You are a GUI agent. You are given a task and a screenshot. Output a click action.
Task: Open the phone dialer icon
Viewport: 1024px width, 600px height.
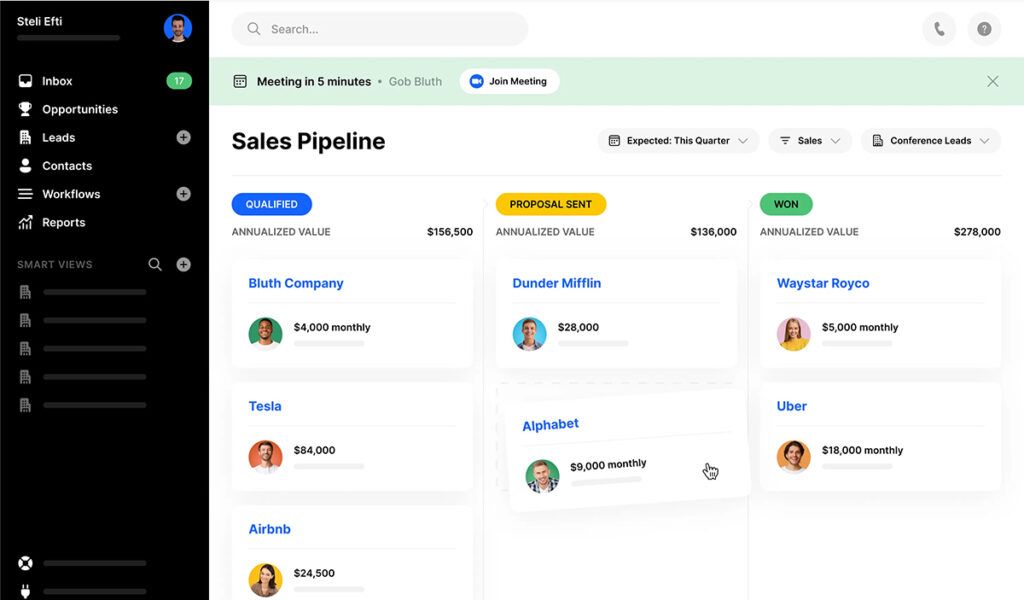coord(939,29)
